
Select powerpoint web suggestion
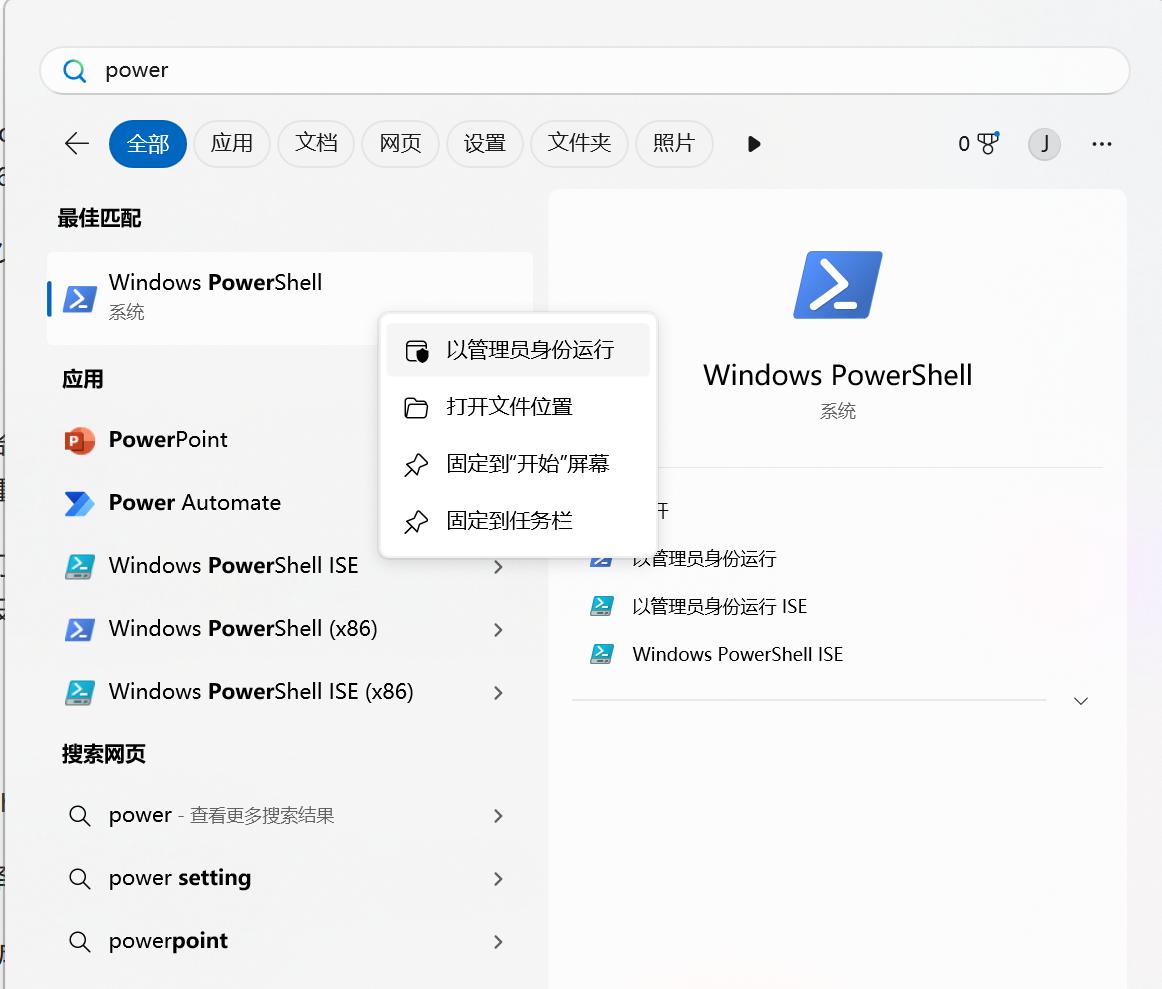pyautogui.click(x=290, y=942)
